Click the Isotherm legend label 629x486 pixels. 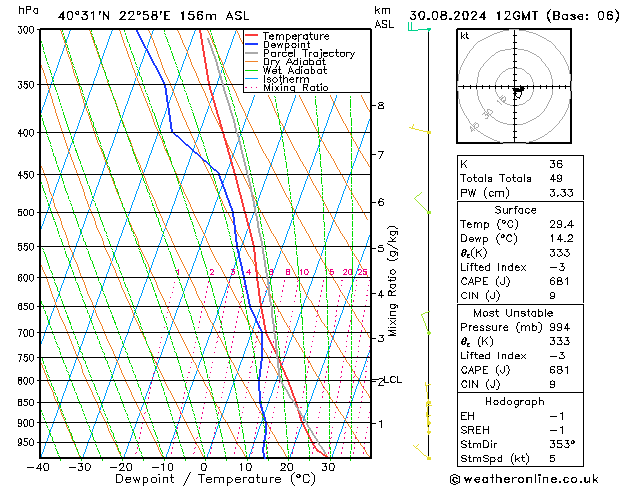286,79
